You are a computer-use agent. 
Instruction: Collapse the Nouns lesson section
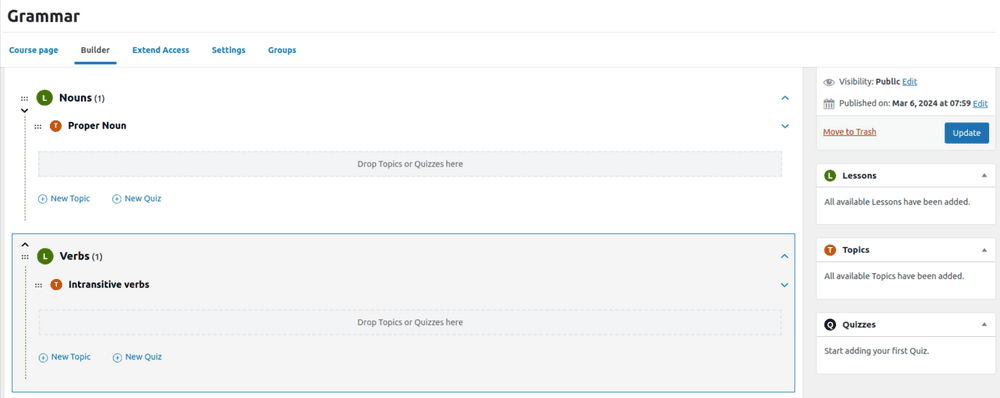click(785, 98)
